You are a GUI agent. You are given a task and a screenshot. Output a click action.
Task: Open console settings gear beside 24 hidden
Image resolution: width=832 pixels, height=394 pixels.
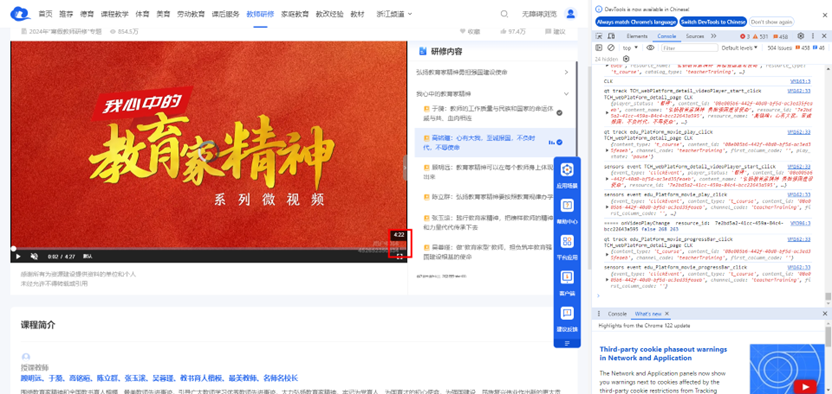click(626, 59)
